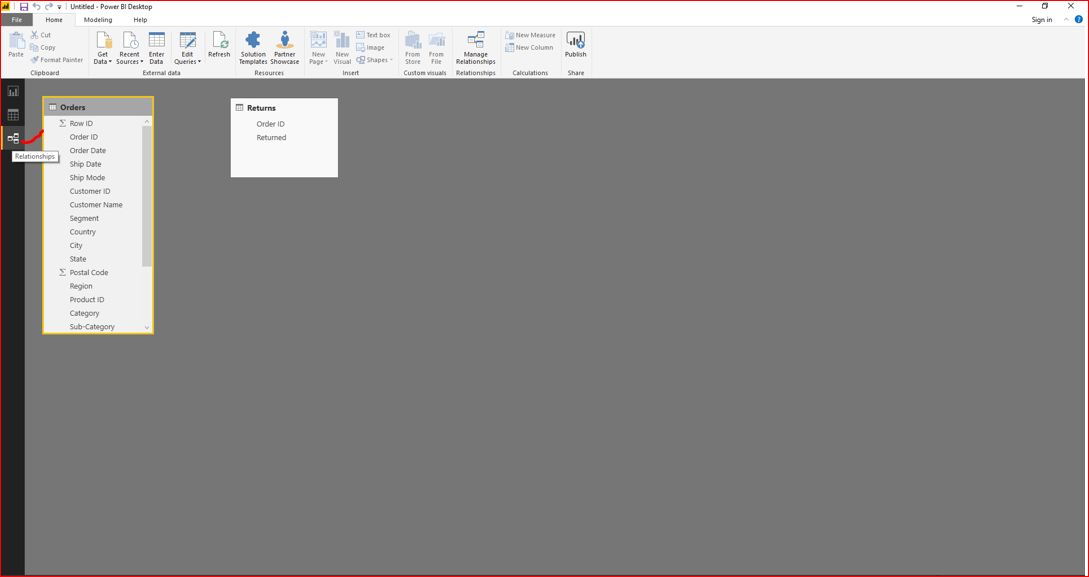Open Solution Templates
Image resolution: width=1089 pixels, height=577 pixels.
point(253,48)
